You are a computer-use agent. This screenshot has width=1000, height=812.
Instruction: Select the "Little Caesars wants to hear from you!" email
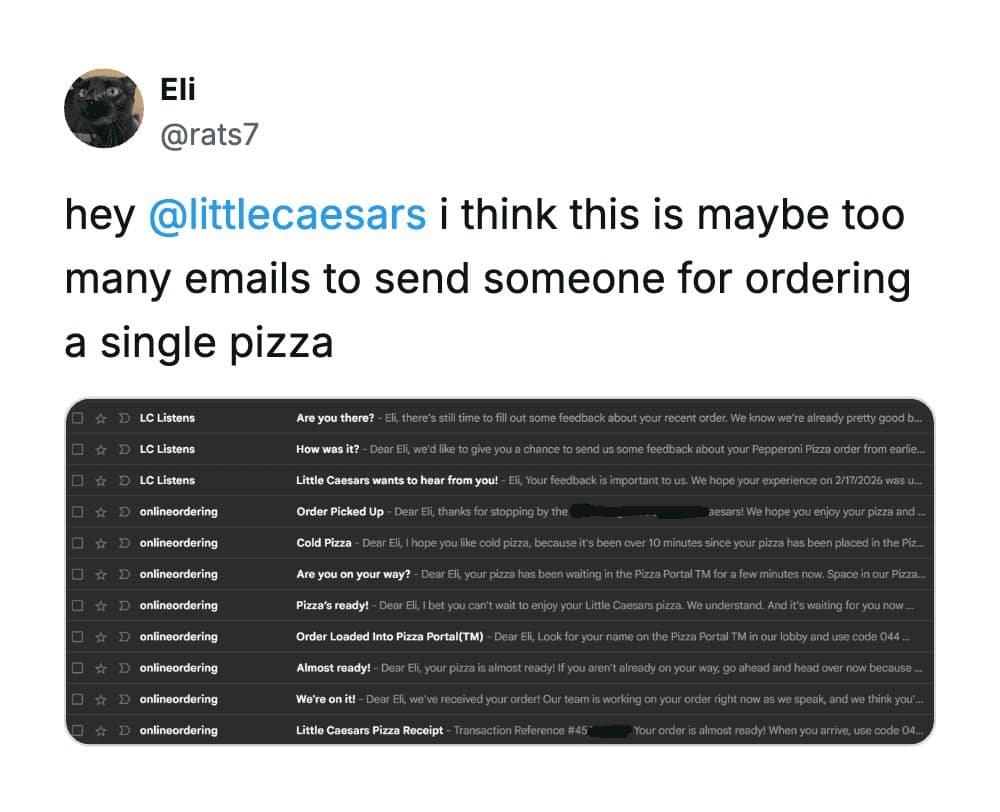click(77, 481)
